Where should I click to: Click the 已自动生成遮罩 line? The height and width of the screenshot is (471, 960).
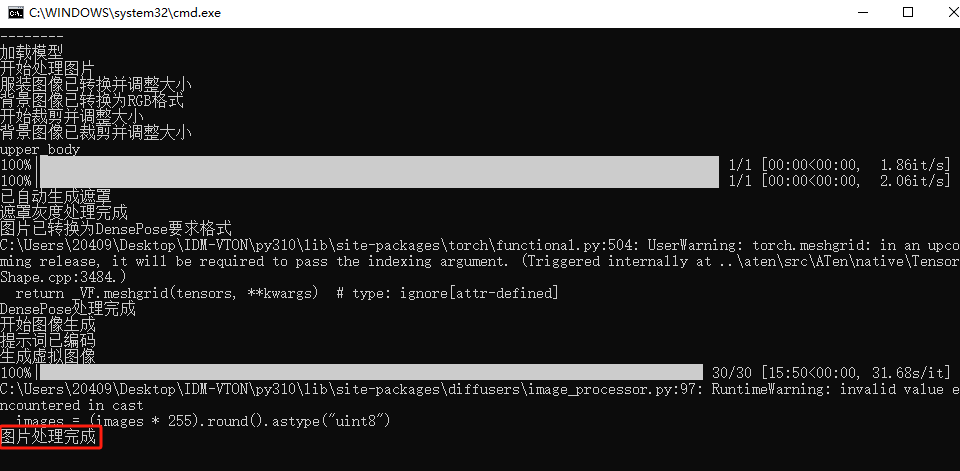pos(56,197)
